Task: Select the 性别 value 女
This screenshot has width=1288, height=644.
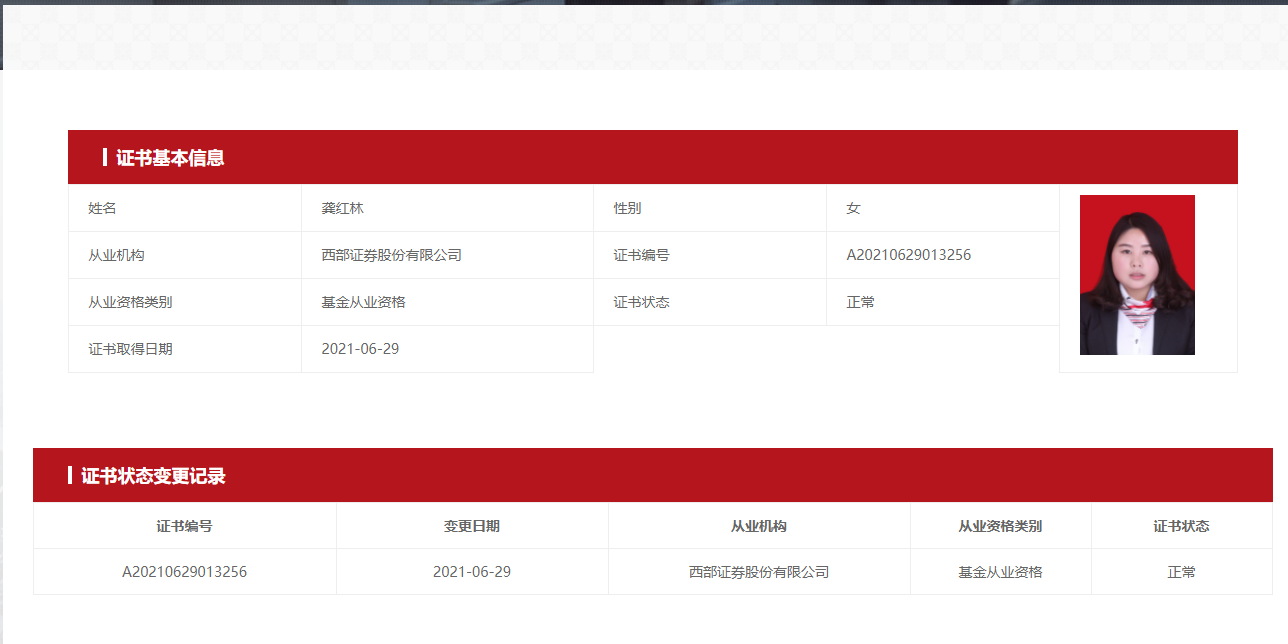Action: 853,208
